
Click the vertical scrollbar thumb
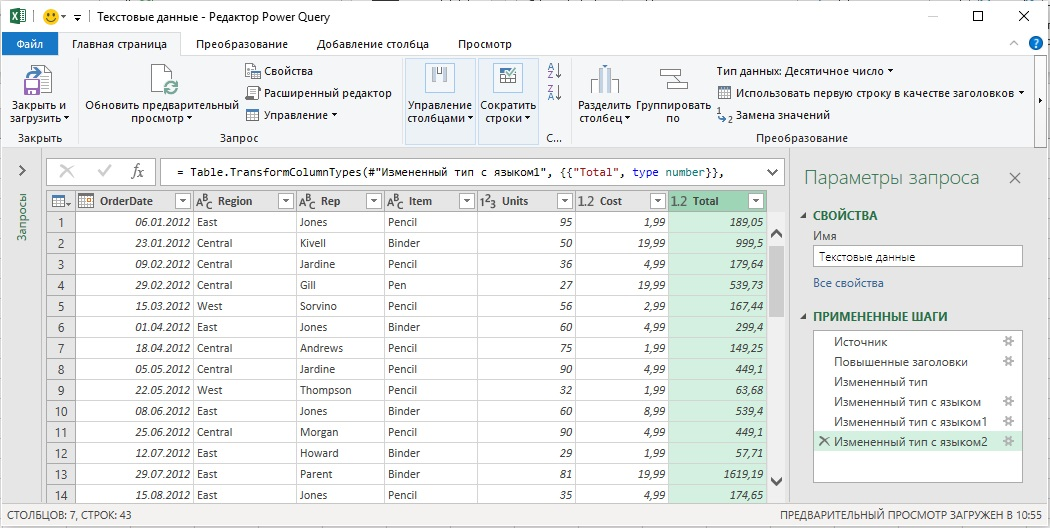(x=775, y=280)
